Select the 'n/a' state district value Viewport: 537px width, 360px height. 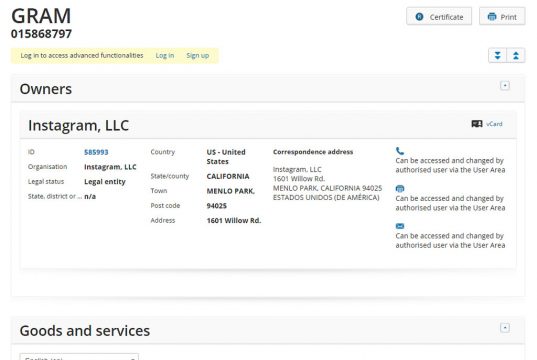[x=90, y=196]
